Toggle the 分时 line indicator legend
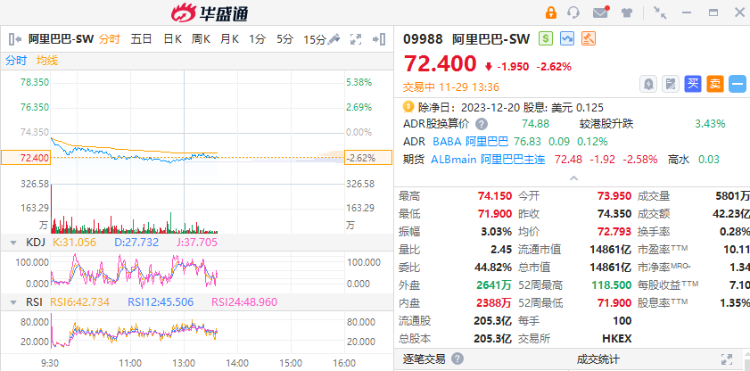 (x=16, y=61)
